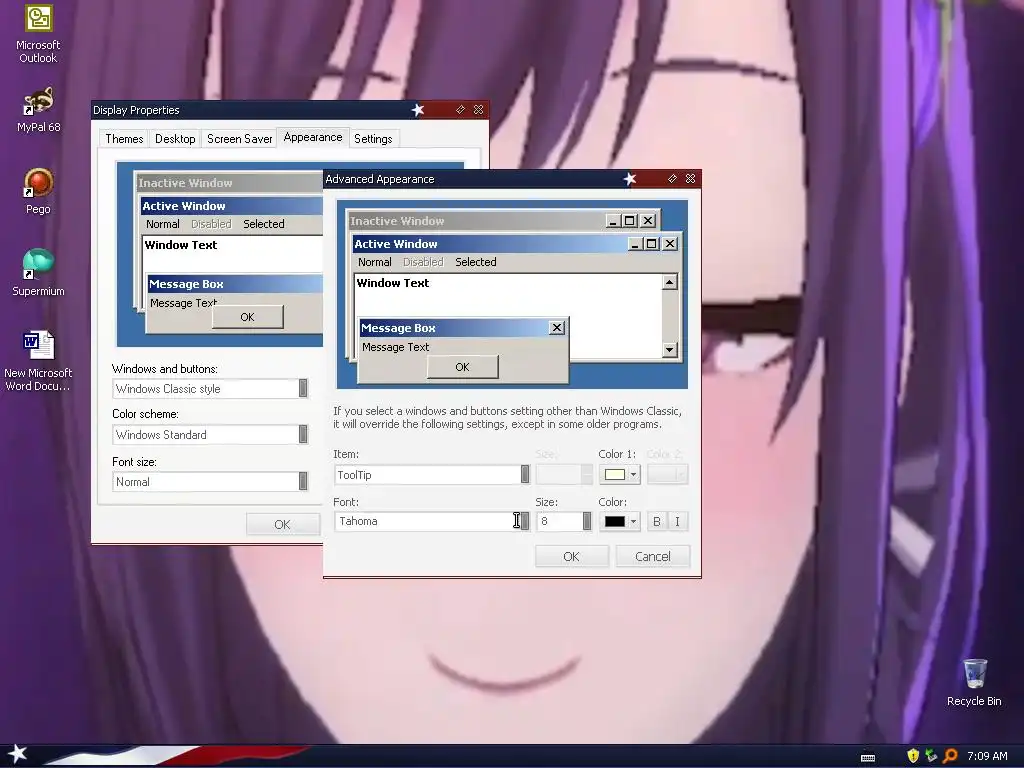This screenshot has width=1024, height=768.
Task: Switch to the Desktop tab
Action: click(x=175, y=138)
